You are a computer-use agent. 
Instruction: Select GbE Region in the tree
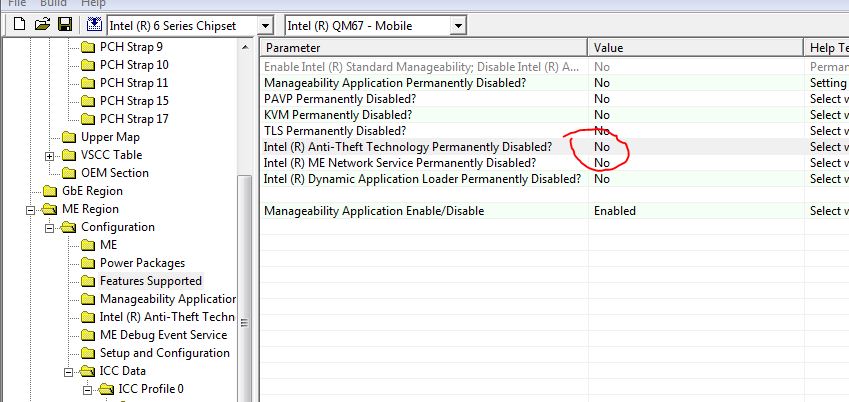[93, 191]
